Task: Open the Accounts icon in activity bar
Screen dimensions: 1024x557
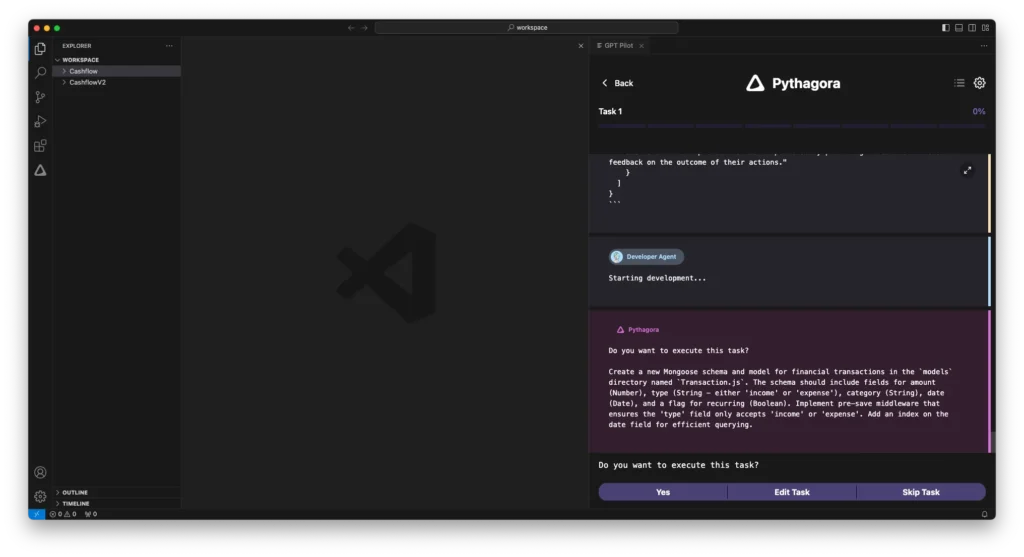Action: coord(40,472)
